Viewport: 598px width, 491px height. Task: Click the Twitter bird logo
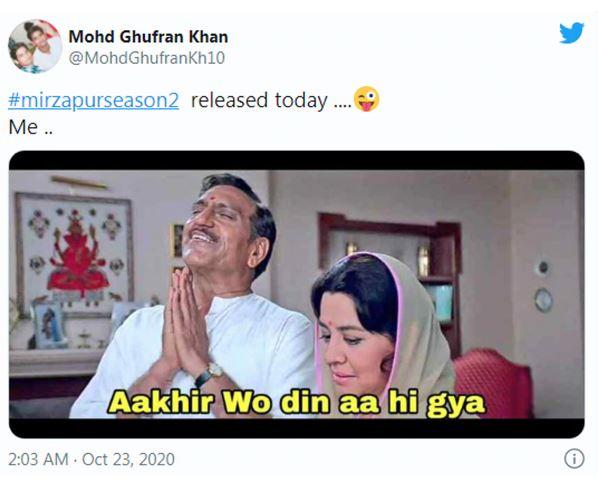(x=572, y=33)
